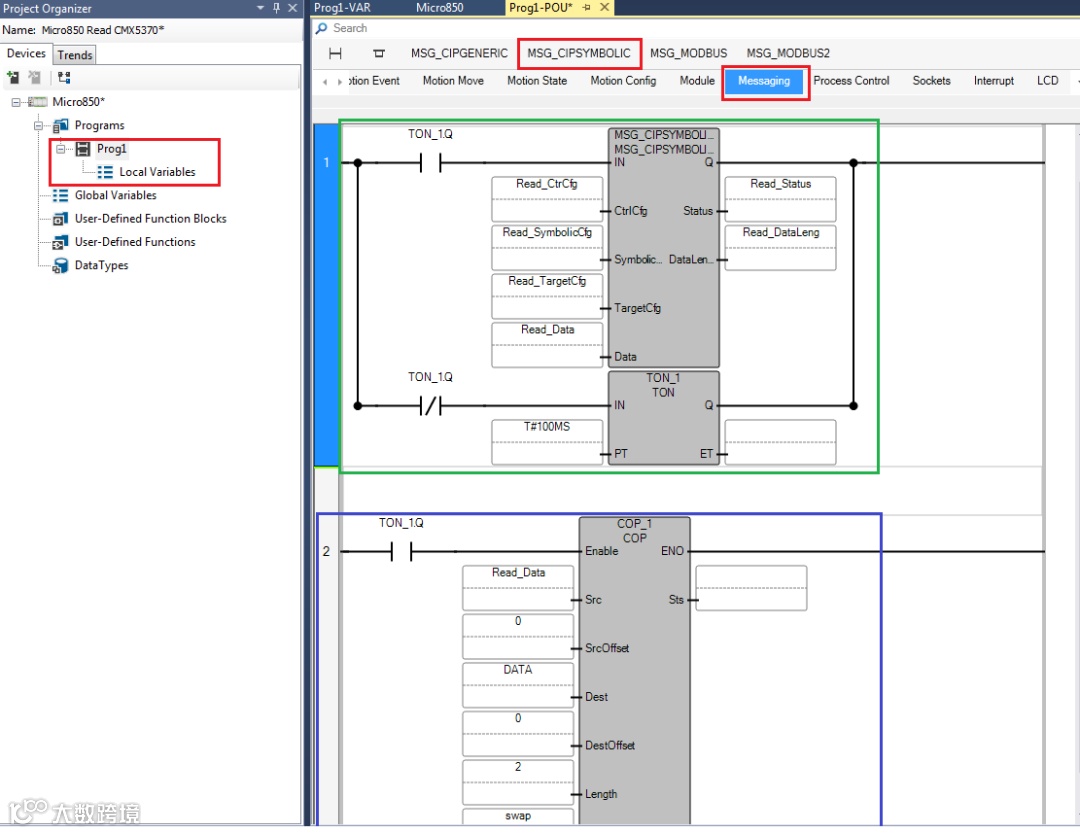Click the tree view icon in the Devices toolbar
The height and width of the screenshot is (833, 1080).
[64, 77]
